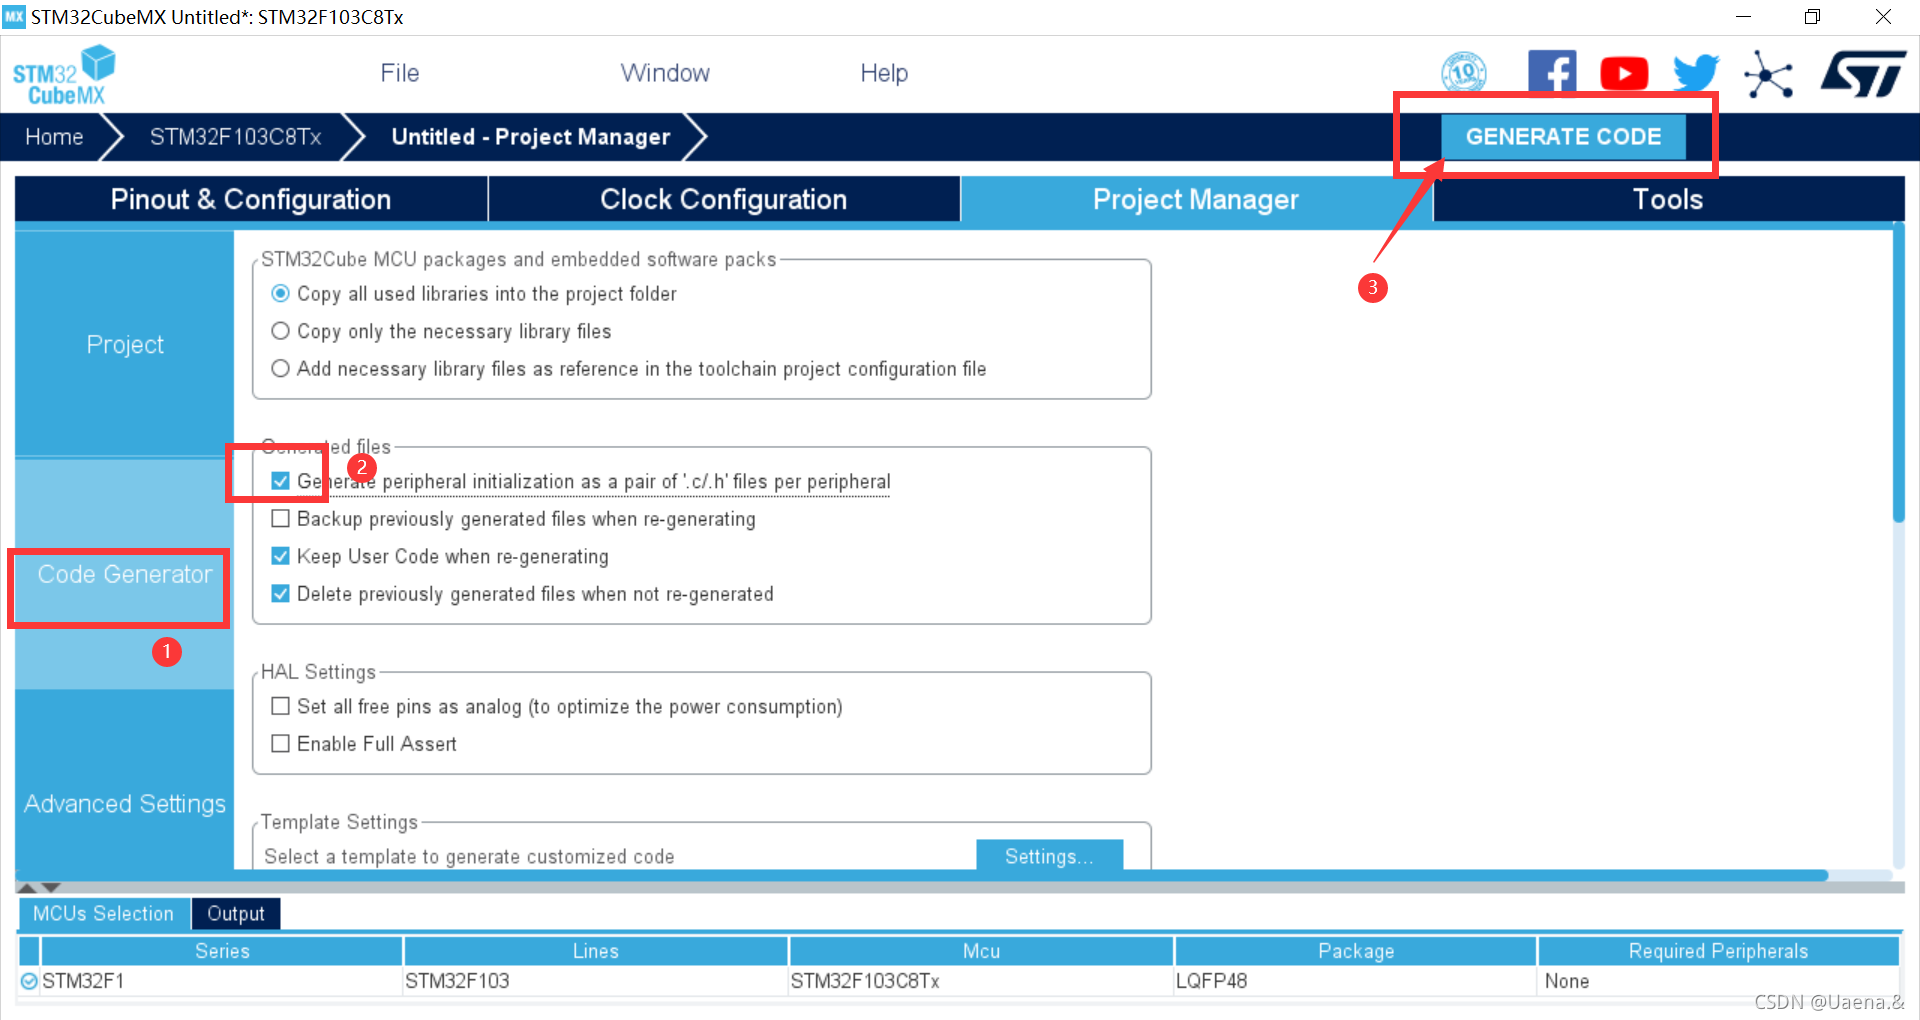Enable Backup previously generated files checkbox
Image resolution: width=1920 pixels, height=1020 pixels.
coord(281,518)
